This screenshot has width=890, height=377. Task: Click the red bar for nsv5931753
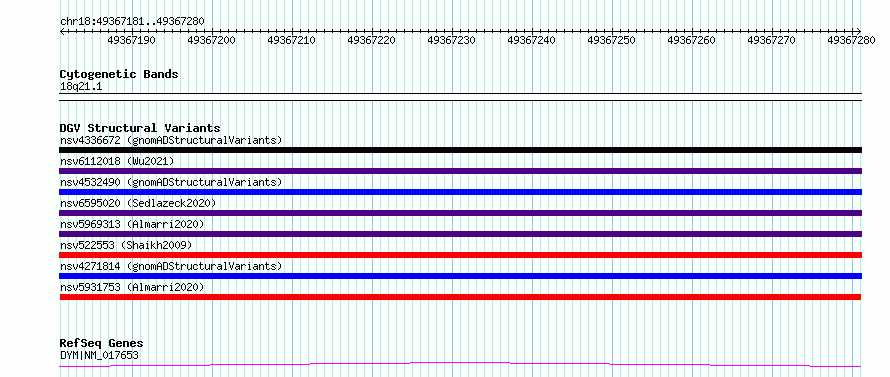pyautogui.click(x=460, y=297)
